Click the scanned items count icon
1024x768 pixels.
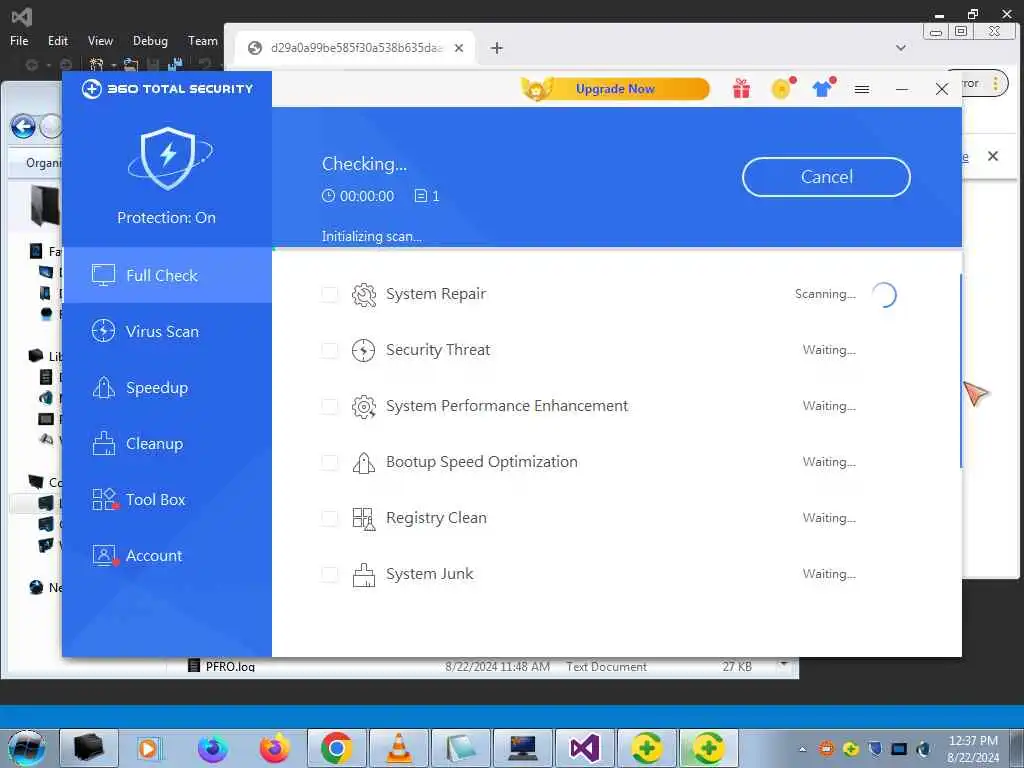(x=421, y=195)
